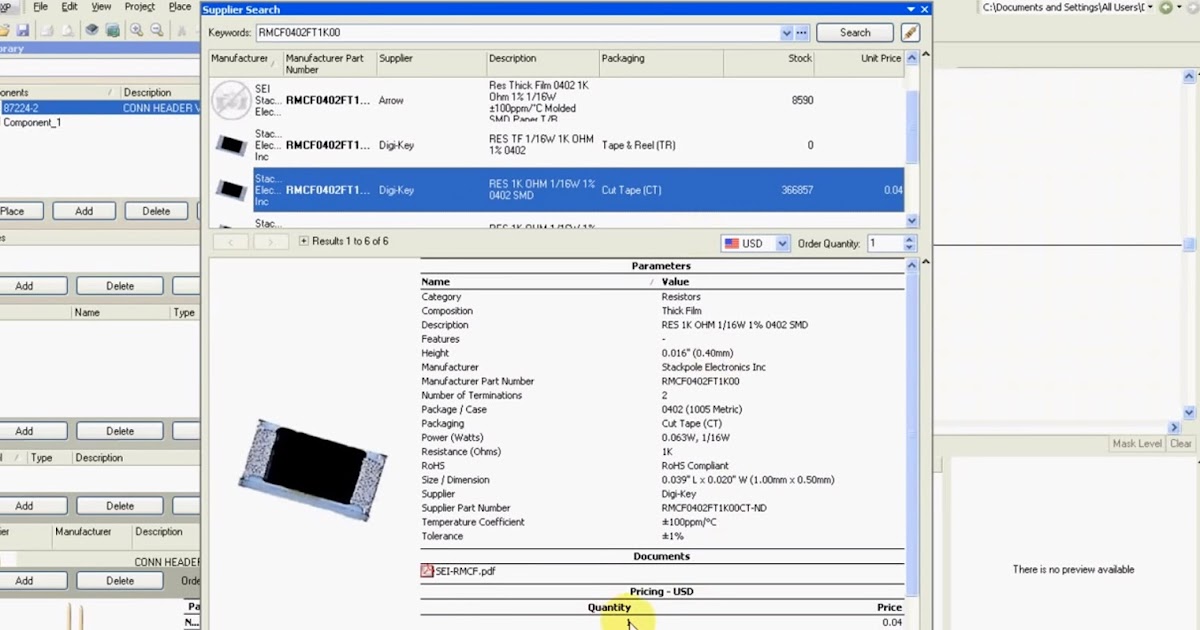Sort results by the Unit Price column header
Viewport: 1200px width, 630px height.
tap(860, 64)
